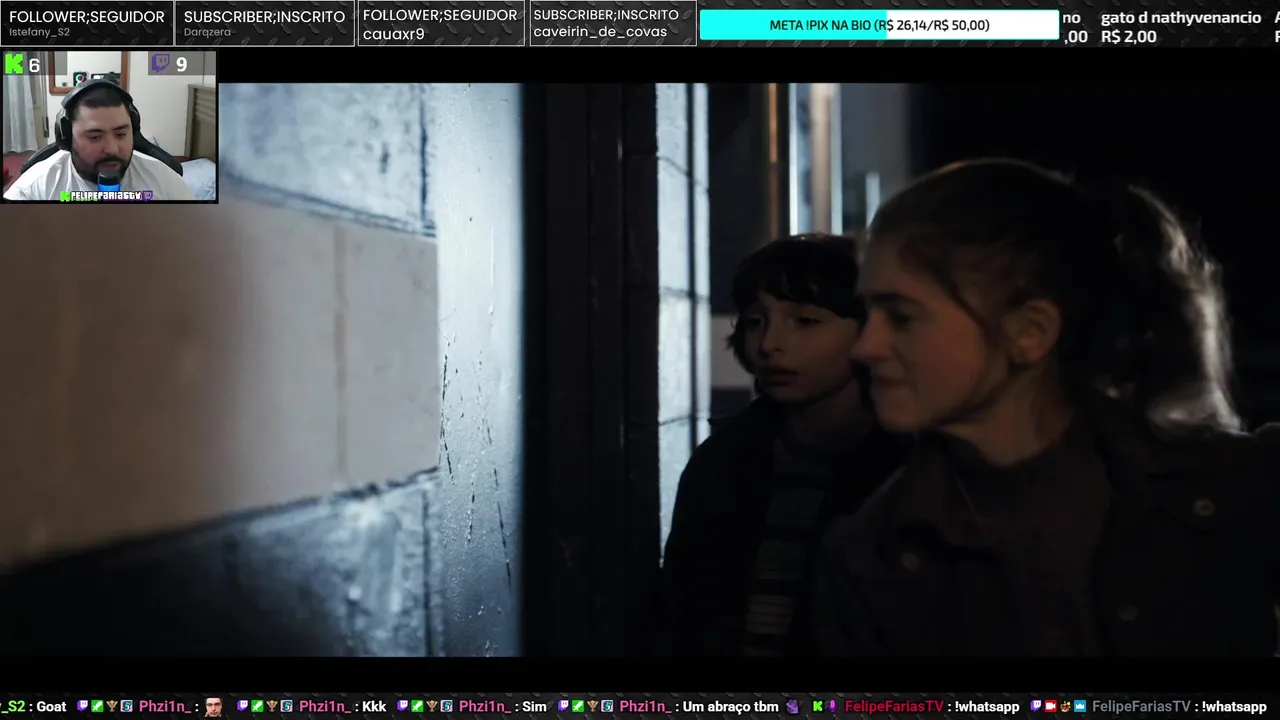The height and width of the screenshot is (720, 1280).
Task: Click subscriber alert box 'caveirin_de_covas'
Action: [x=612, y=23]
